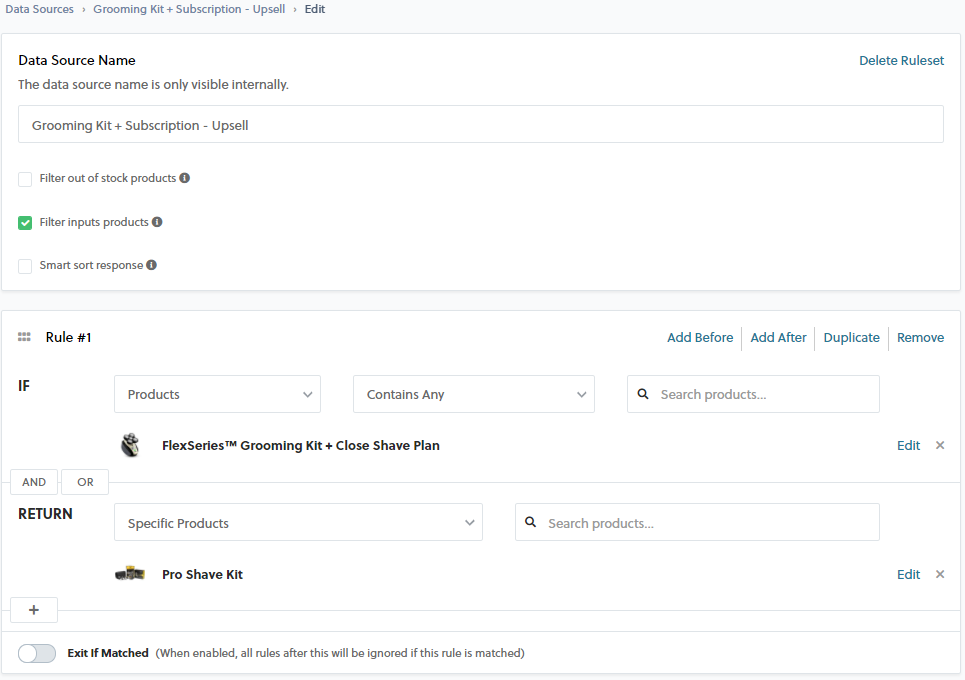The height and width of the screenshot is (680, 965).
Task: Open the Products dropdown in the IF row
Action: click(217, 394)
